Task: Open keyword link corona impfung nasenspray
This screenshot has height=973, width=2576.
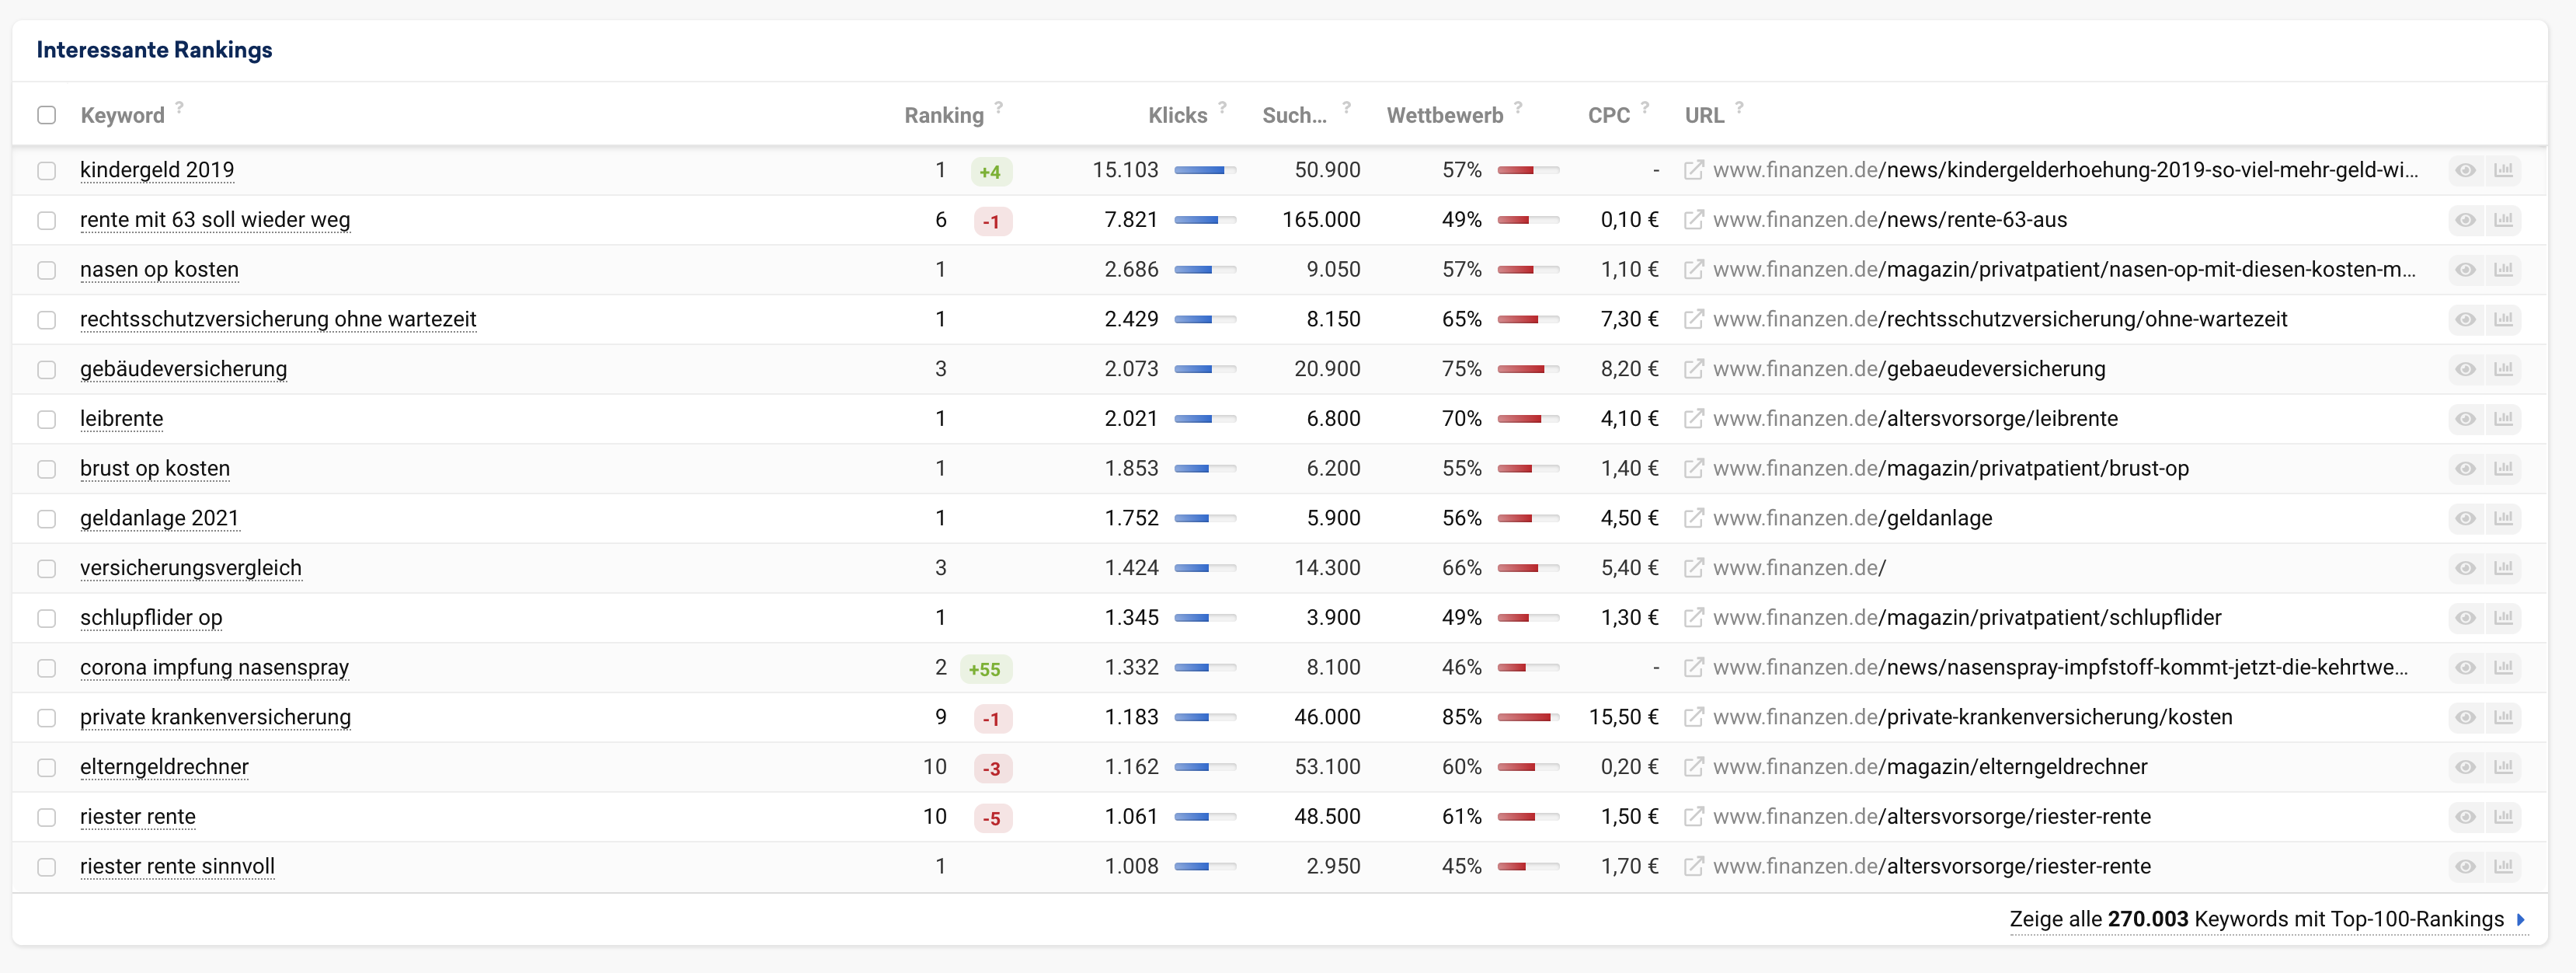Action: click(214, 667)
